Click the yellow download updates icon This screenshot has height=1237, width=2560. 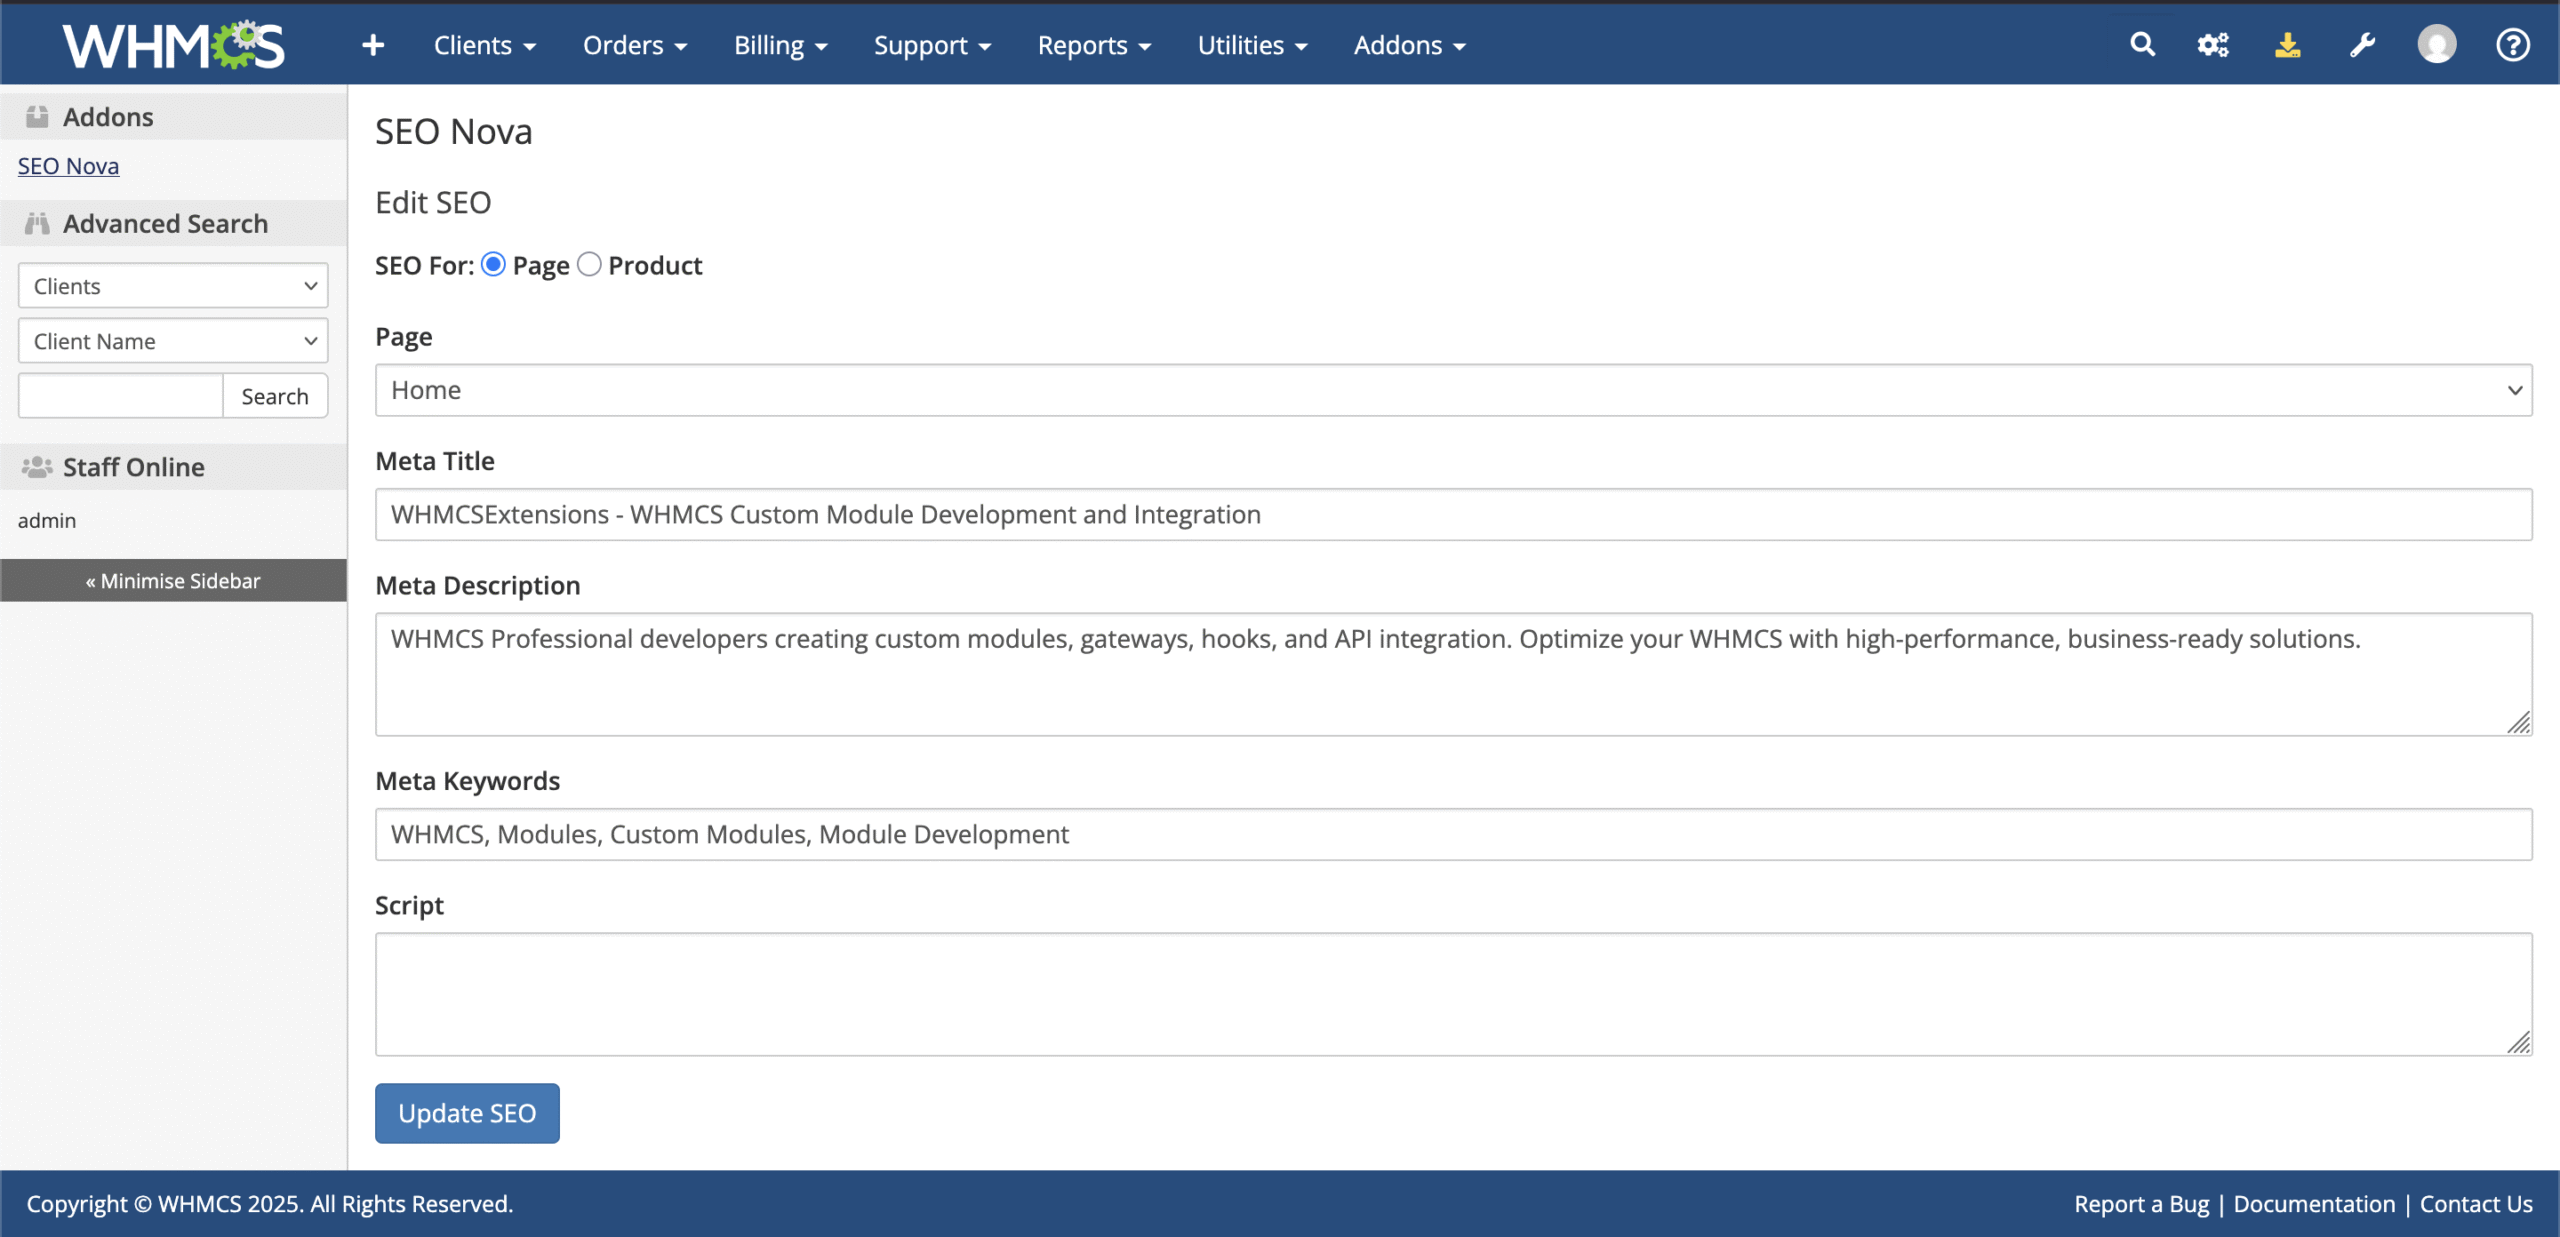click(x=2288, y=45)
